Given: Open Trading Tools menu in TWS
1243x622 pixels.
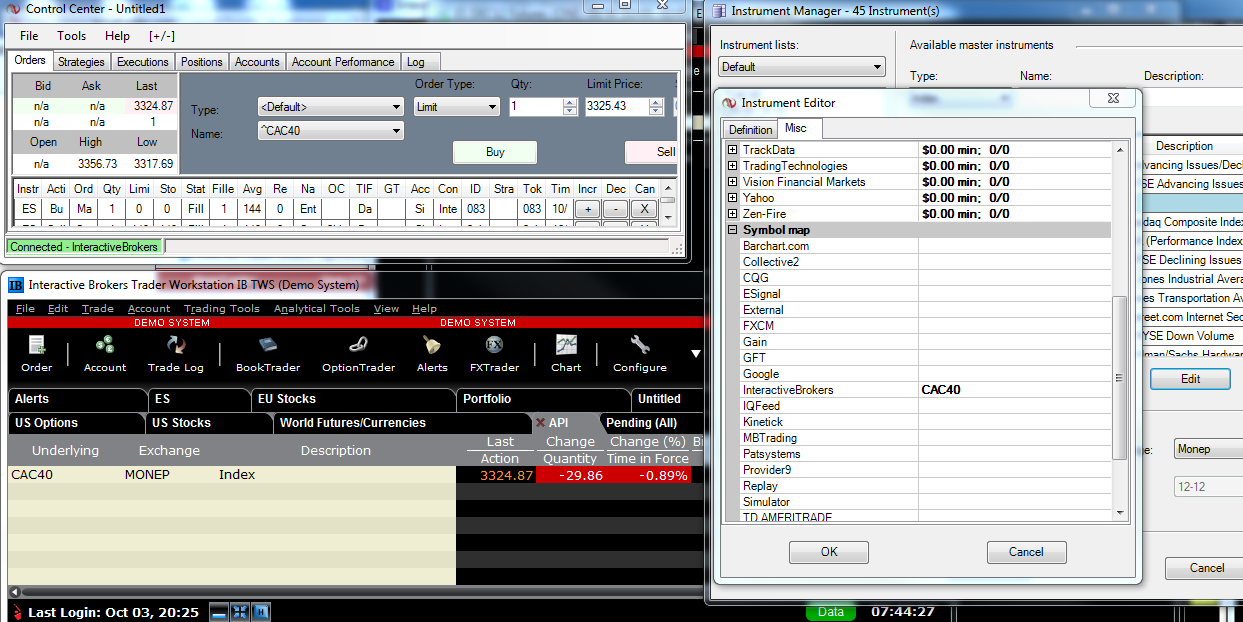Looking at the screenshot, I should [x=221, y=309].
